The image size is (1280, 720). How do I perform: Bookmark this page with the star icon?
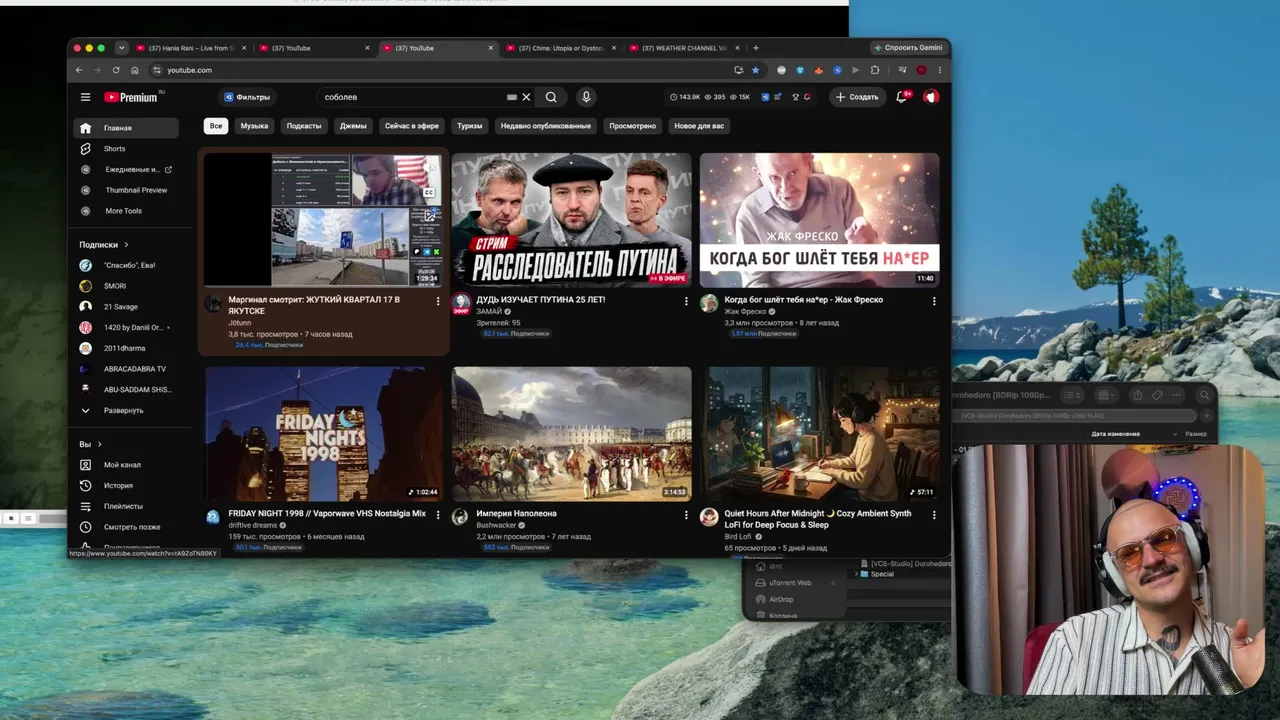pyautogui.click(x=755, y=70)
